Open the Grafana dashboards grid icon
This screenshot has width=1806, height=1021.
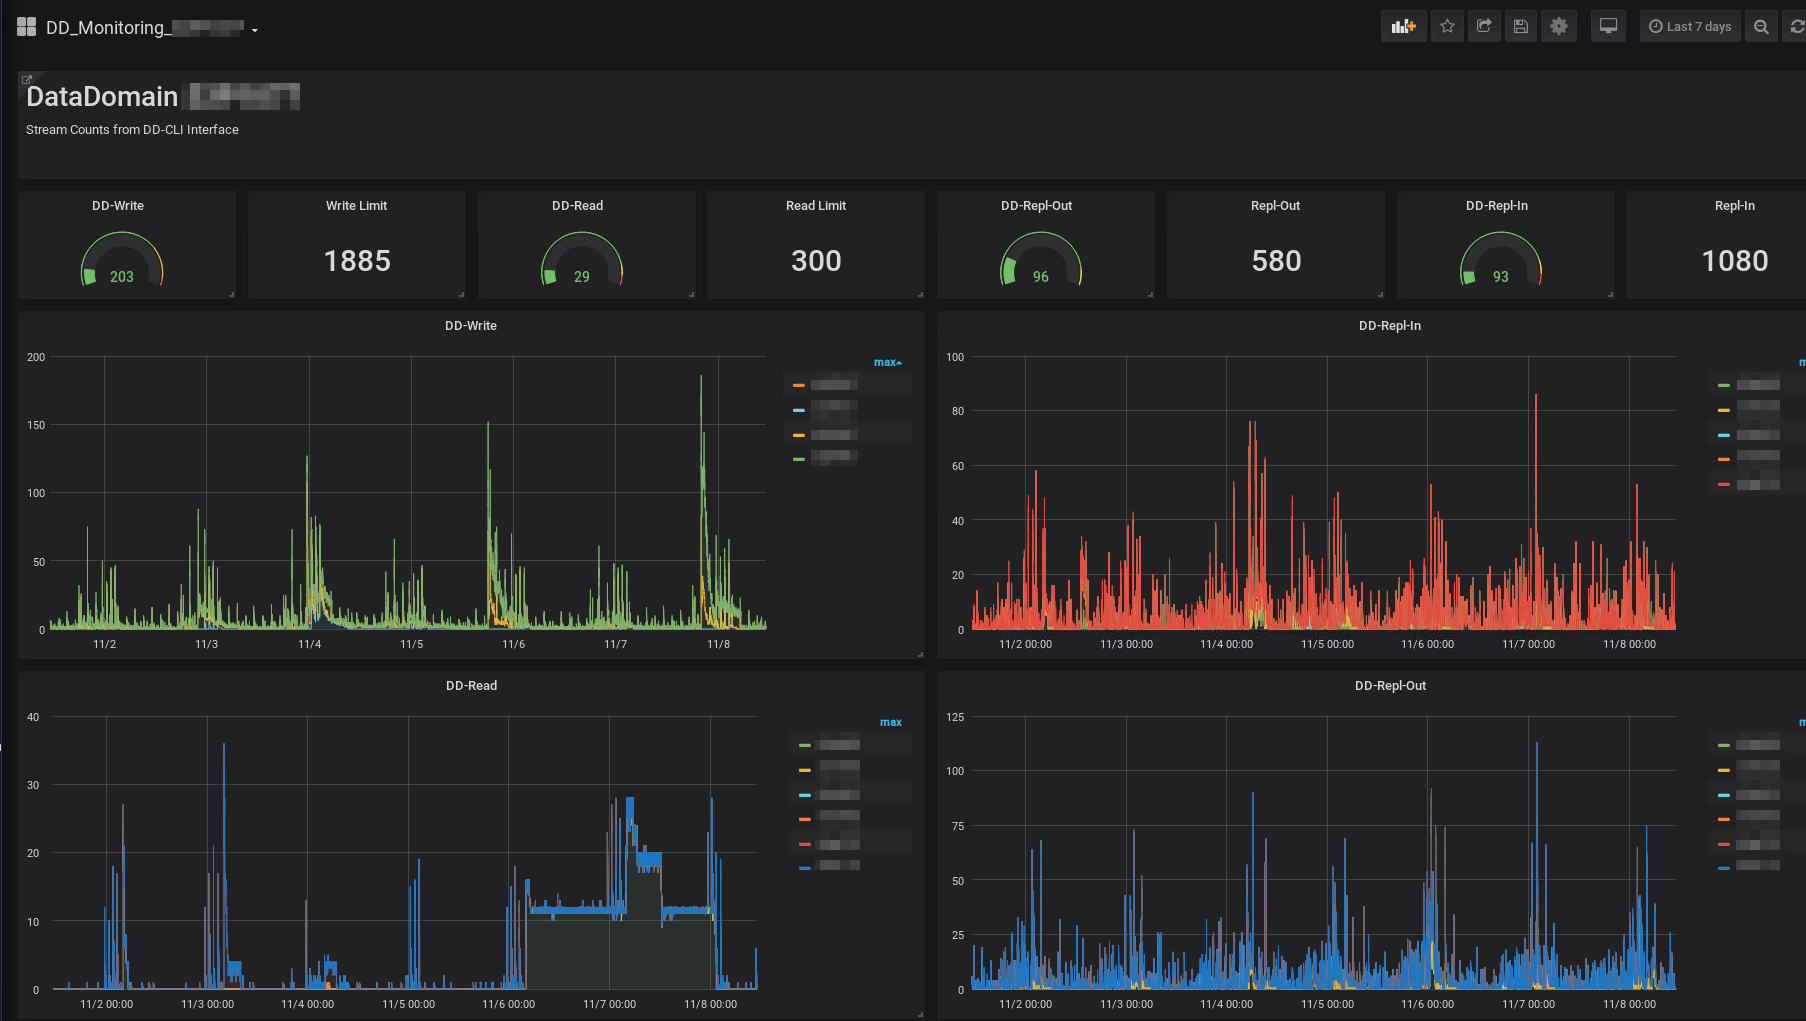(x=26, y=27)
